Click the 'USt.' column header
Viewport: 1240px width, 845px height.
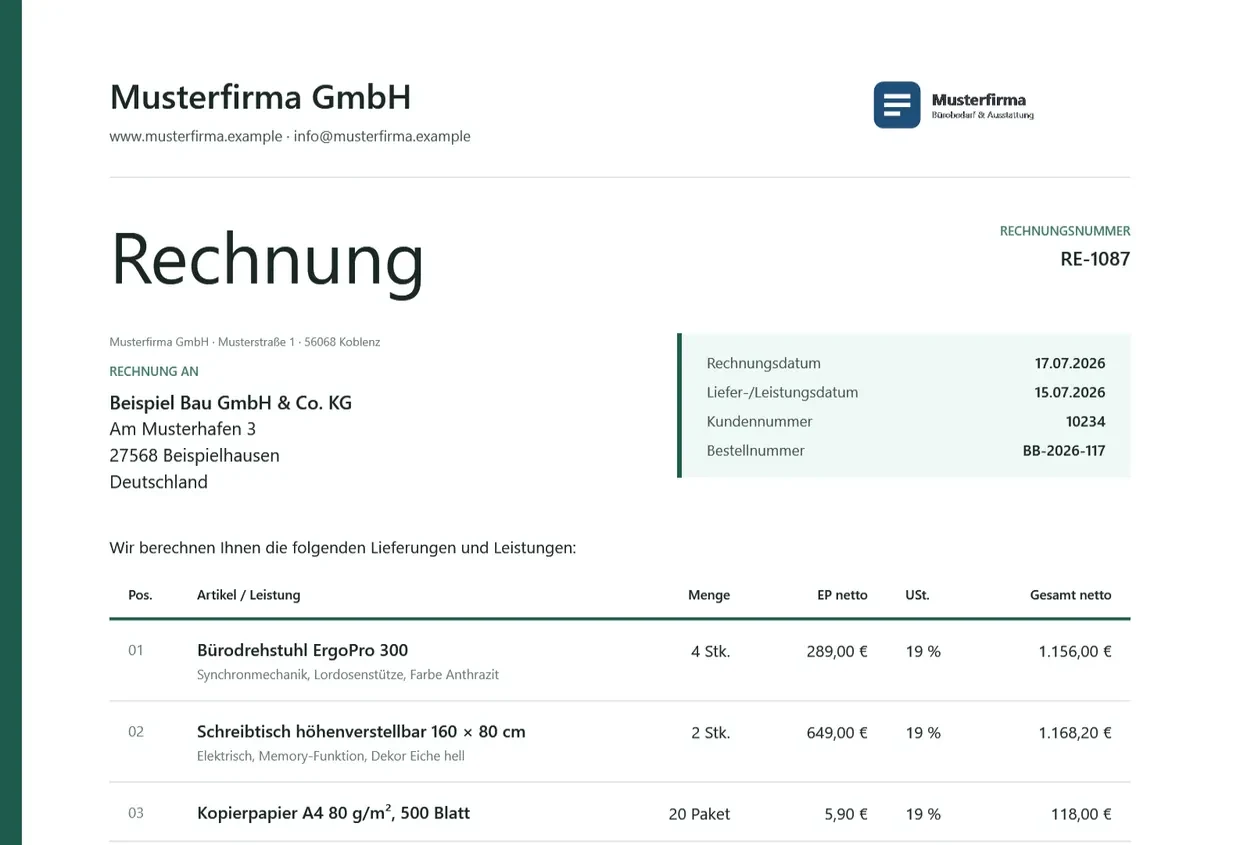[x=917, y=594]
